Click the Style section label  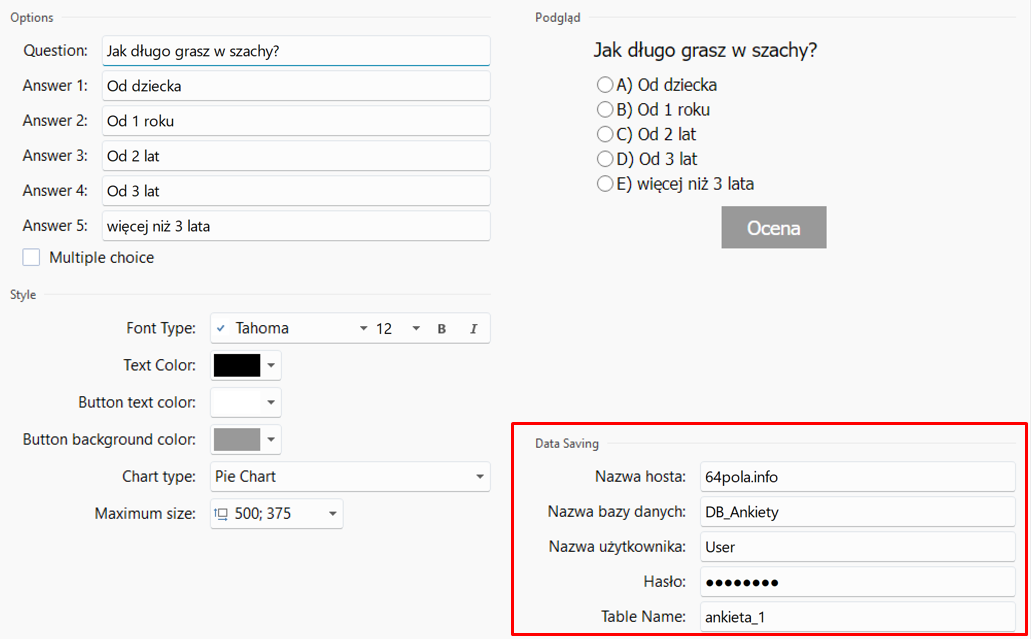(x=23, y=295)
